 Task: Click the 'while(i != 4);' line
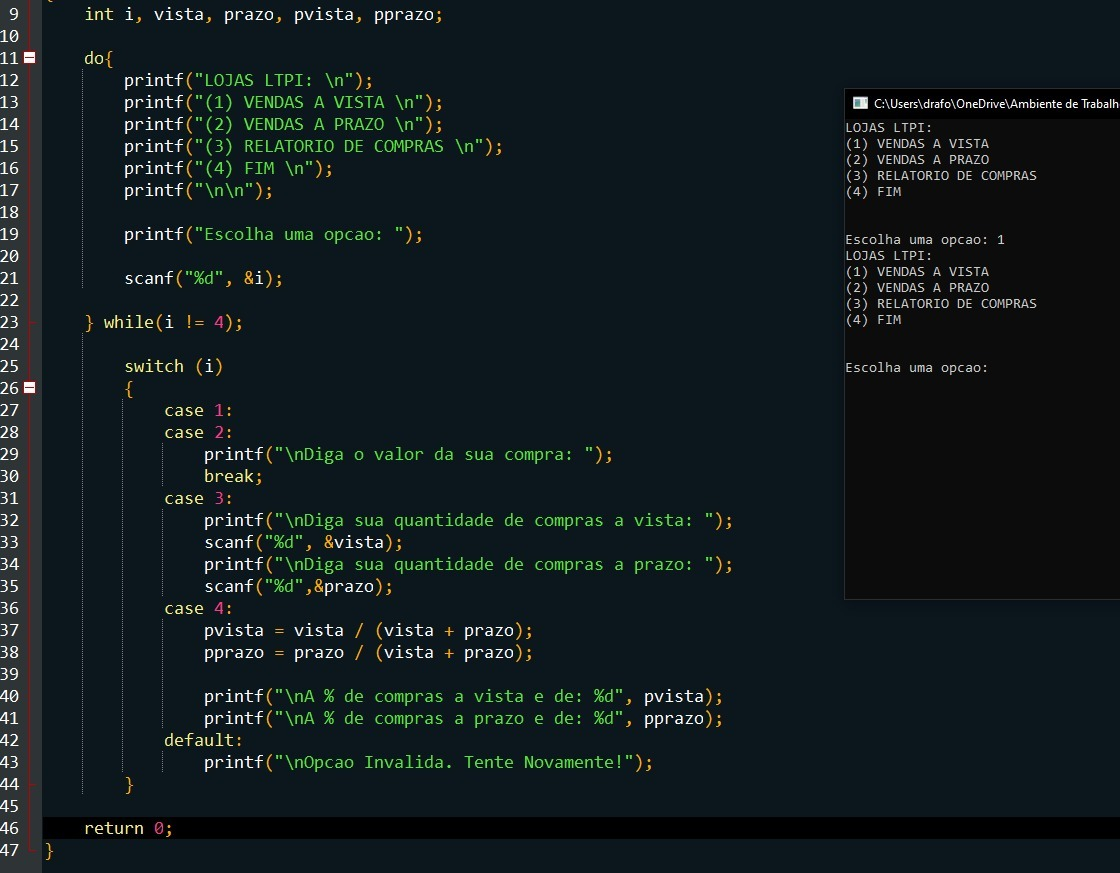point(164,322)
